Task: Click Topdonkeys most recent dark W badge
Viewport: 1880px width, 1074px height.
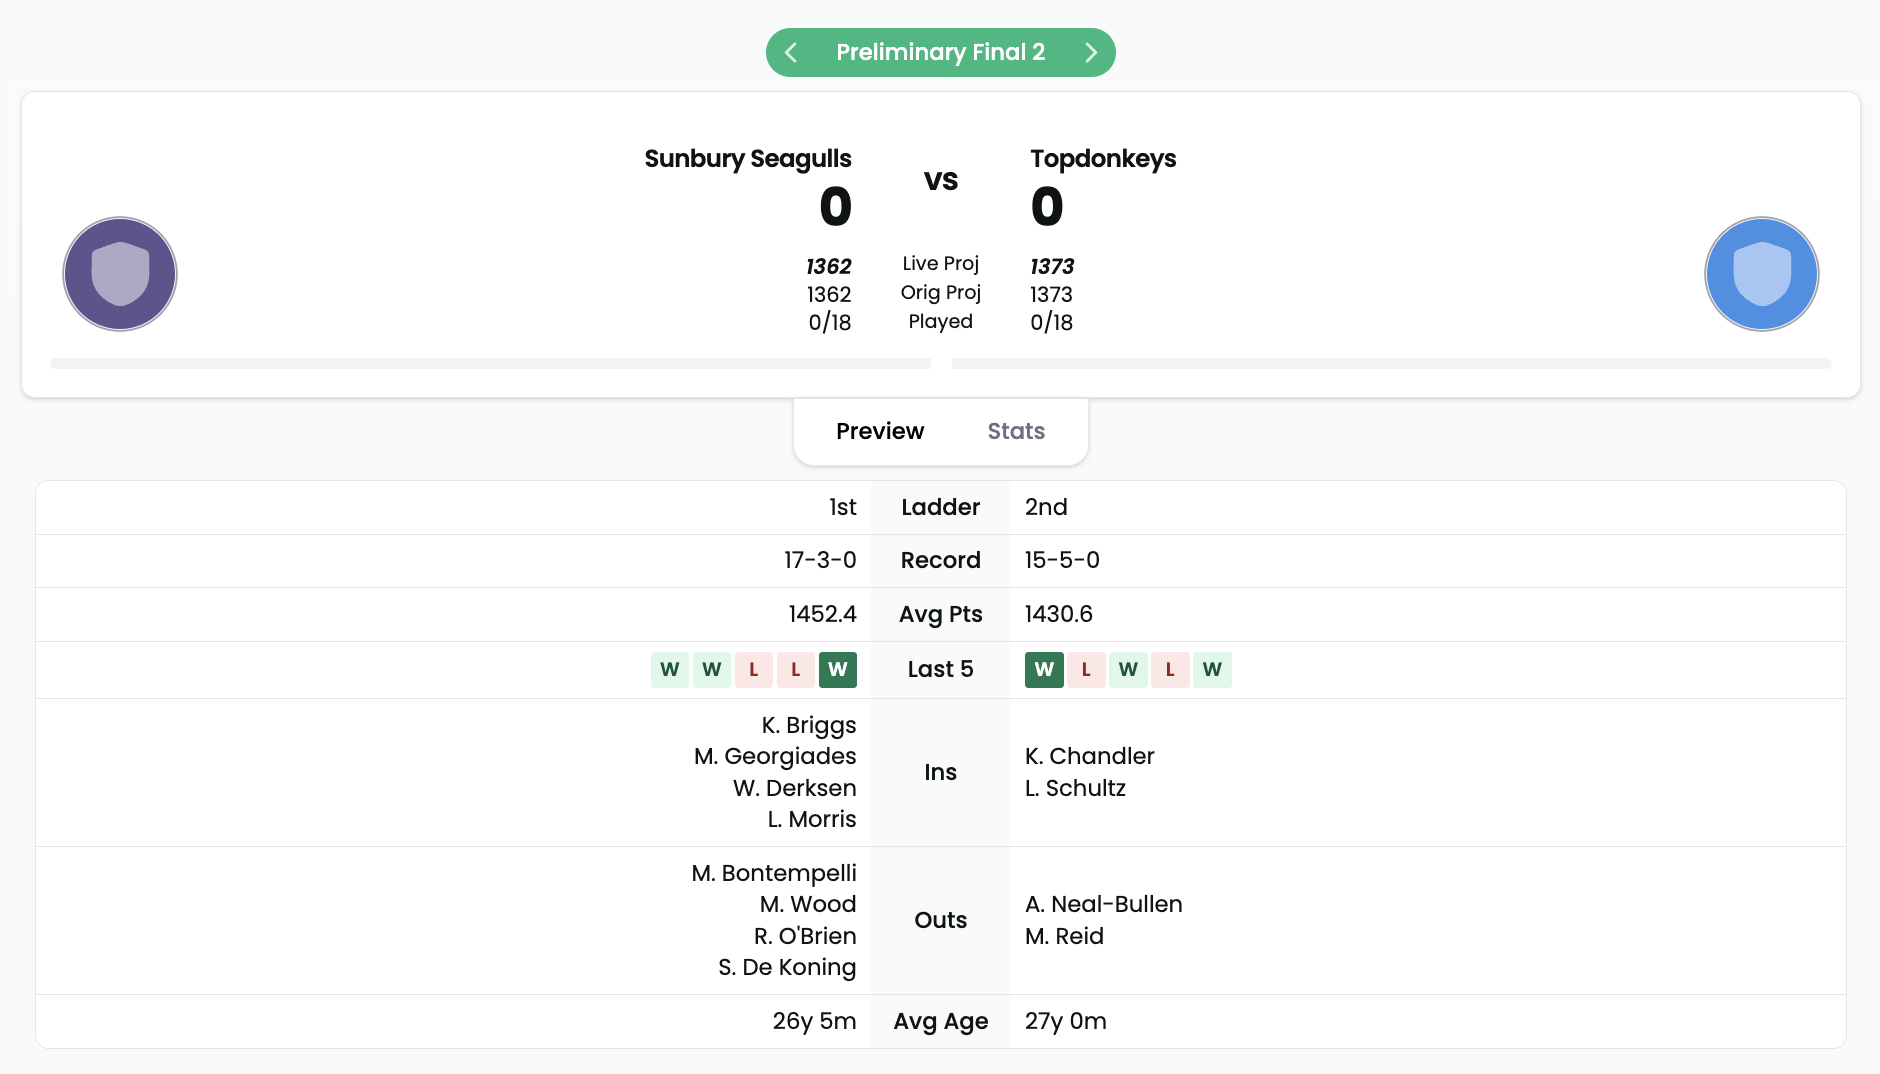Action: tap(1044, 670)
